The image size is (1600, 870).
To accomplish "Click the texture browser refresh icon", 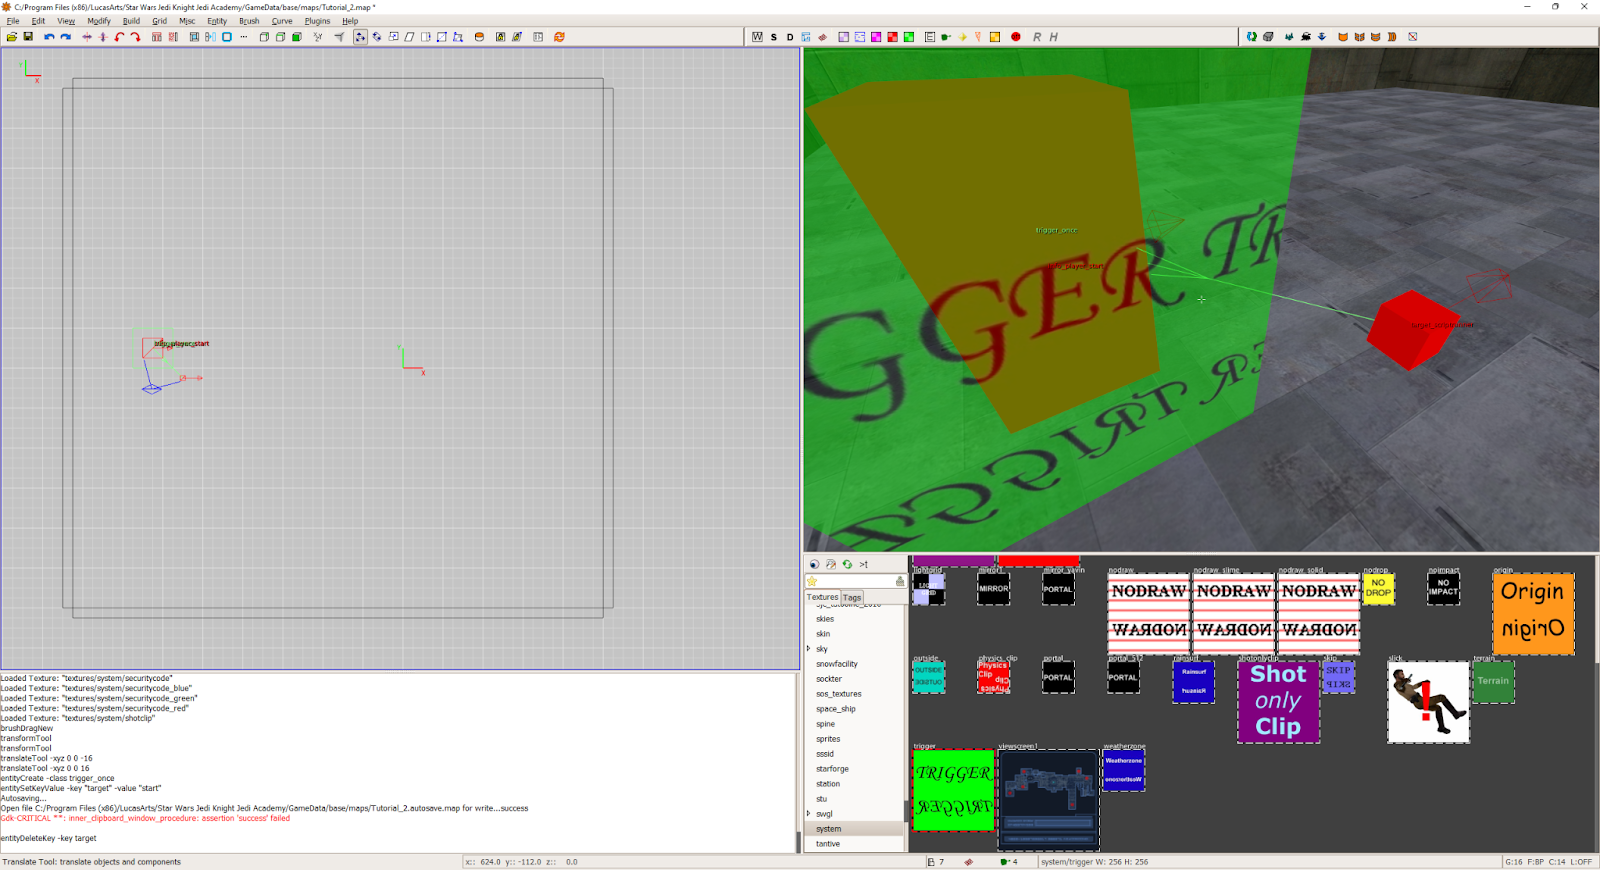I will tap(847, 564).
